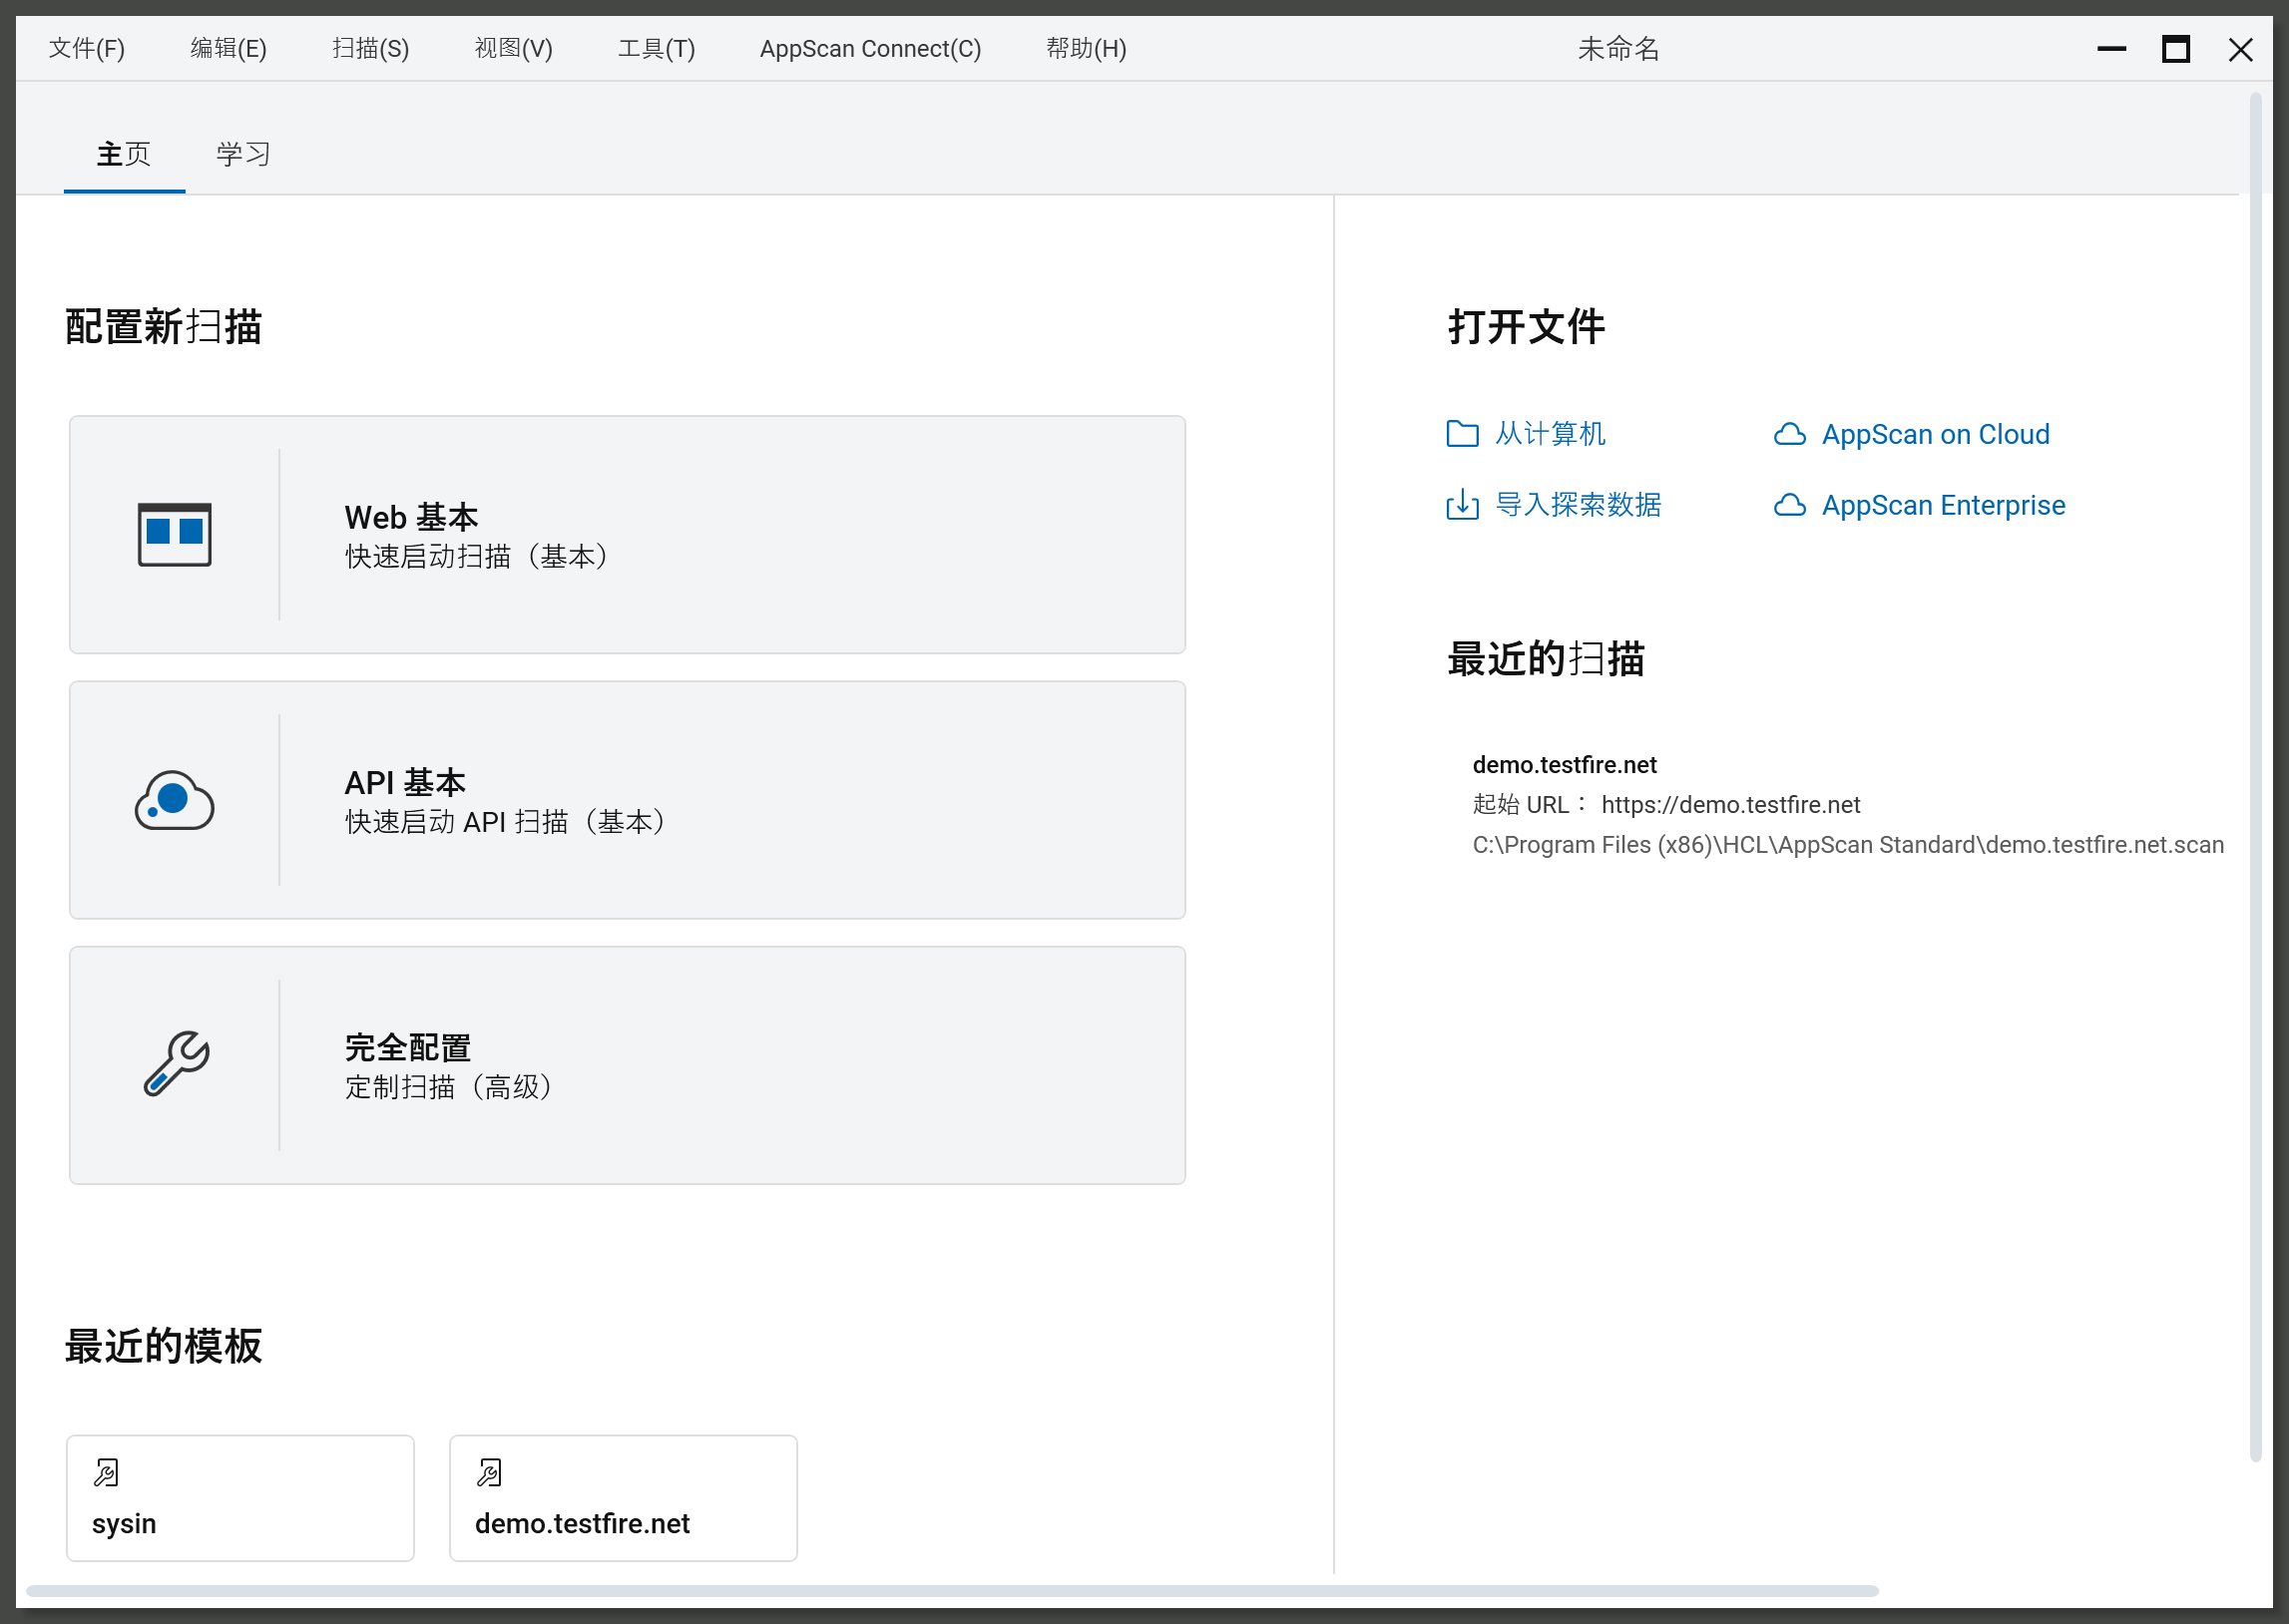Switch to the 学习 tab

(x=243, y=154)
